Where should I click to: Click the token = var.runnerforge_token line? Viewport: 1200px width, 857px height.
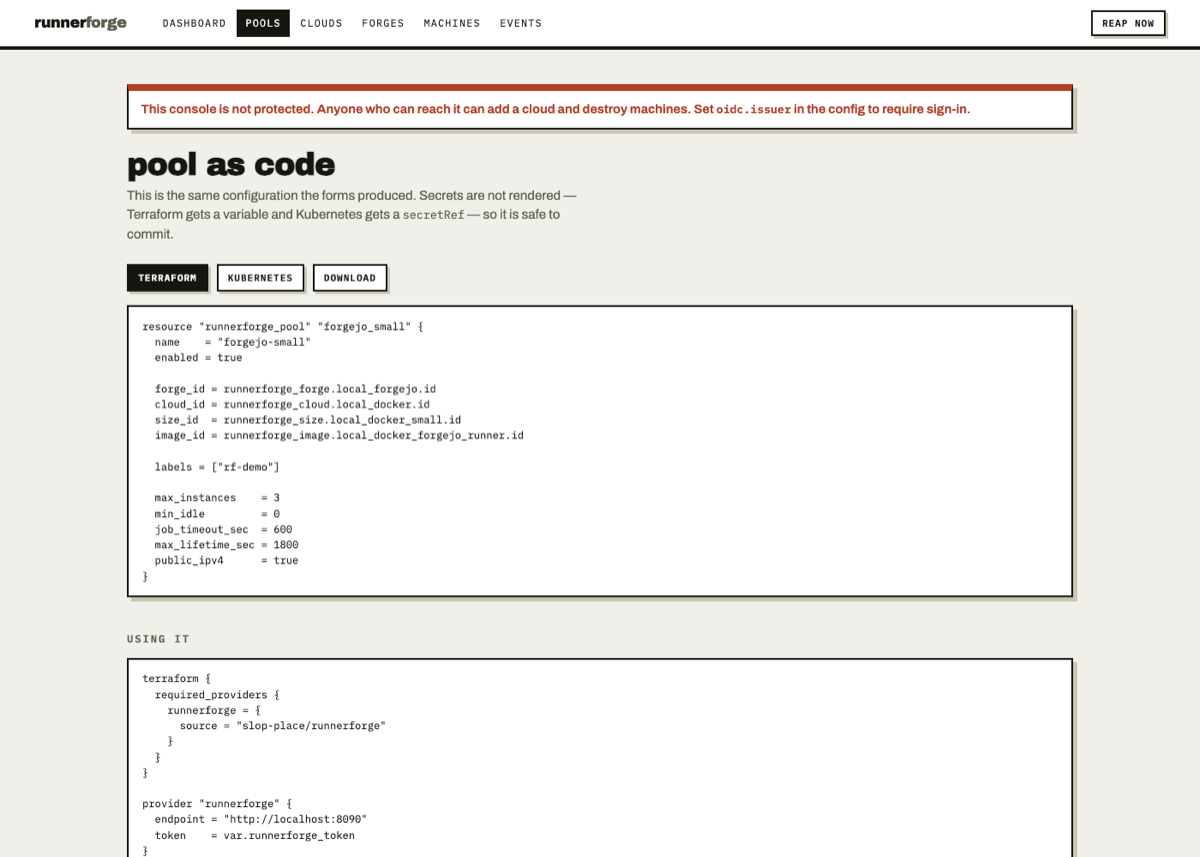click(255, 835)
